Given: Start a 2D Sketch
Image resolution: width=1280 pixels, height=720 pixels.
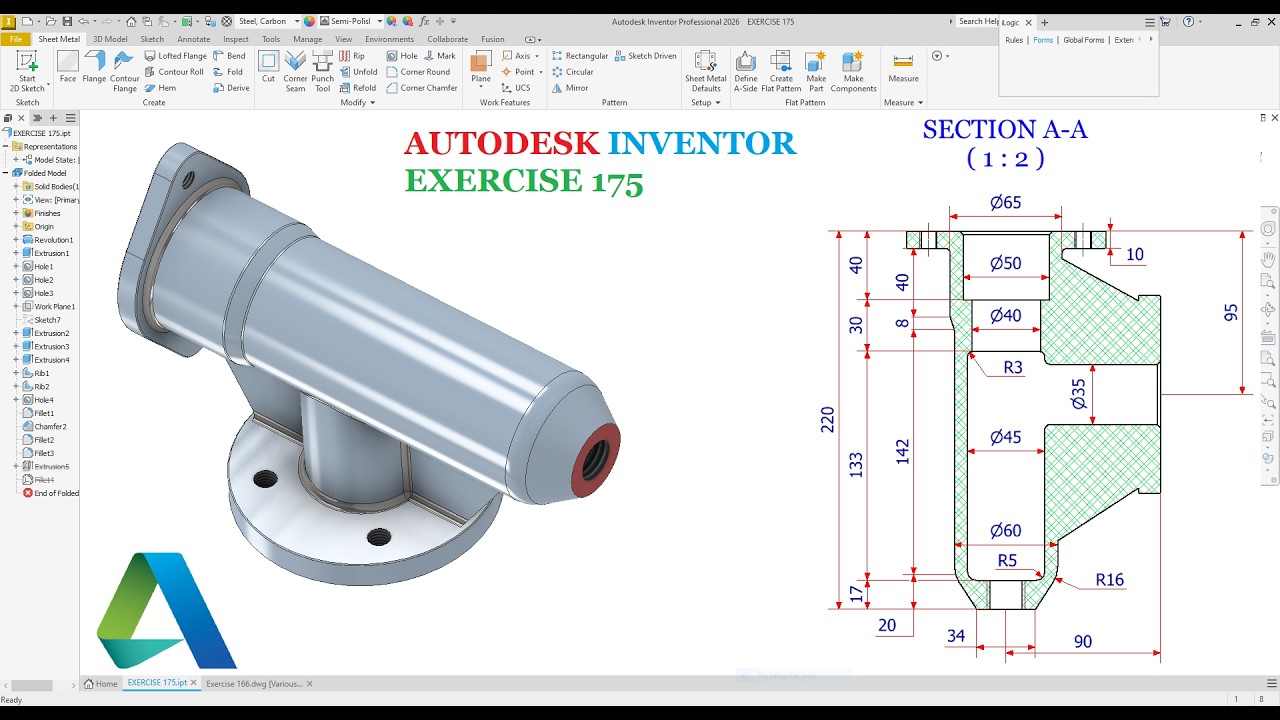Looking at the screenshot, I should [x=27, y=71].
